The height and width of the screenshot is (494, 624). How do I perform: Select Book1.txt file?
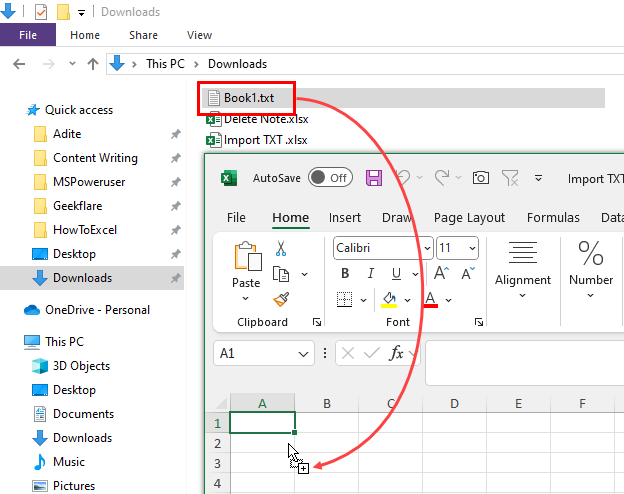pos(403,98)
